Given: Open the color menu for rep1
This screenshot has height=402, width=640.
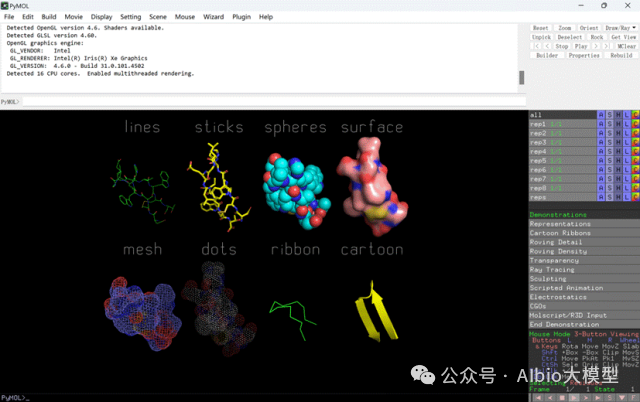Looking at the screenshot, I should pos(635,124).
